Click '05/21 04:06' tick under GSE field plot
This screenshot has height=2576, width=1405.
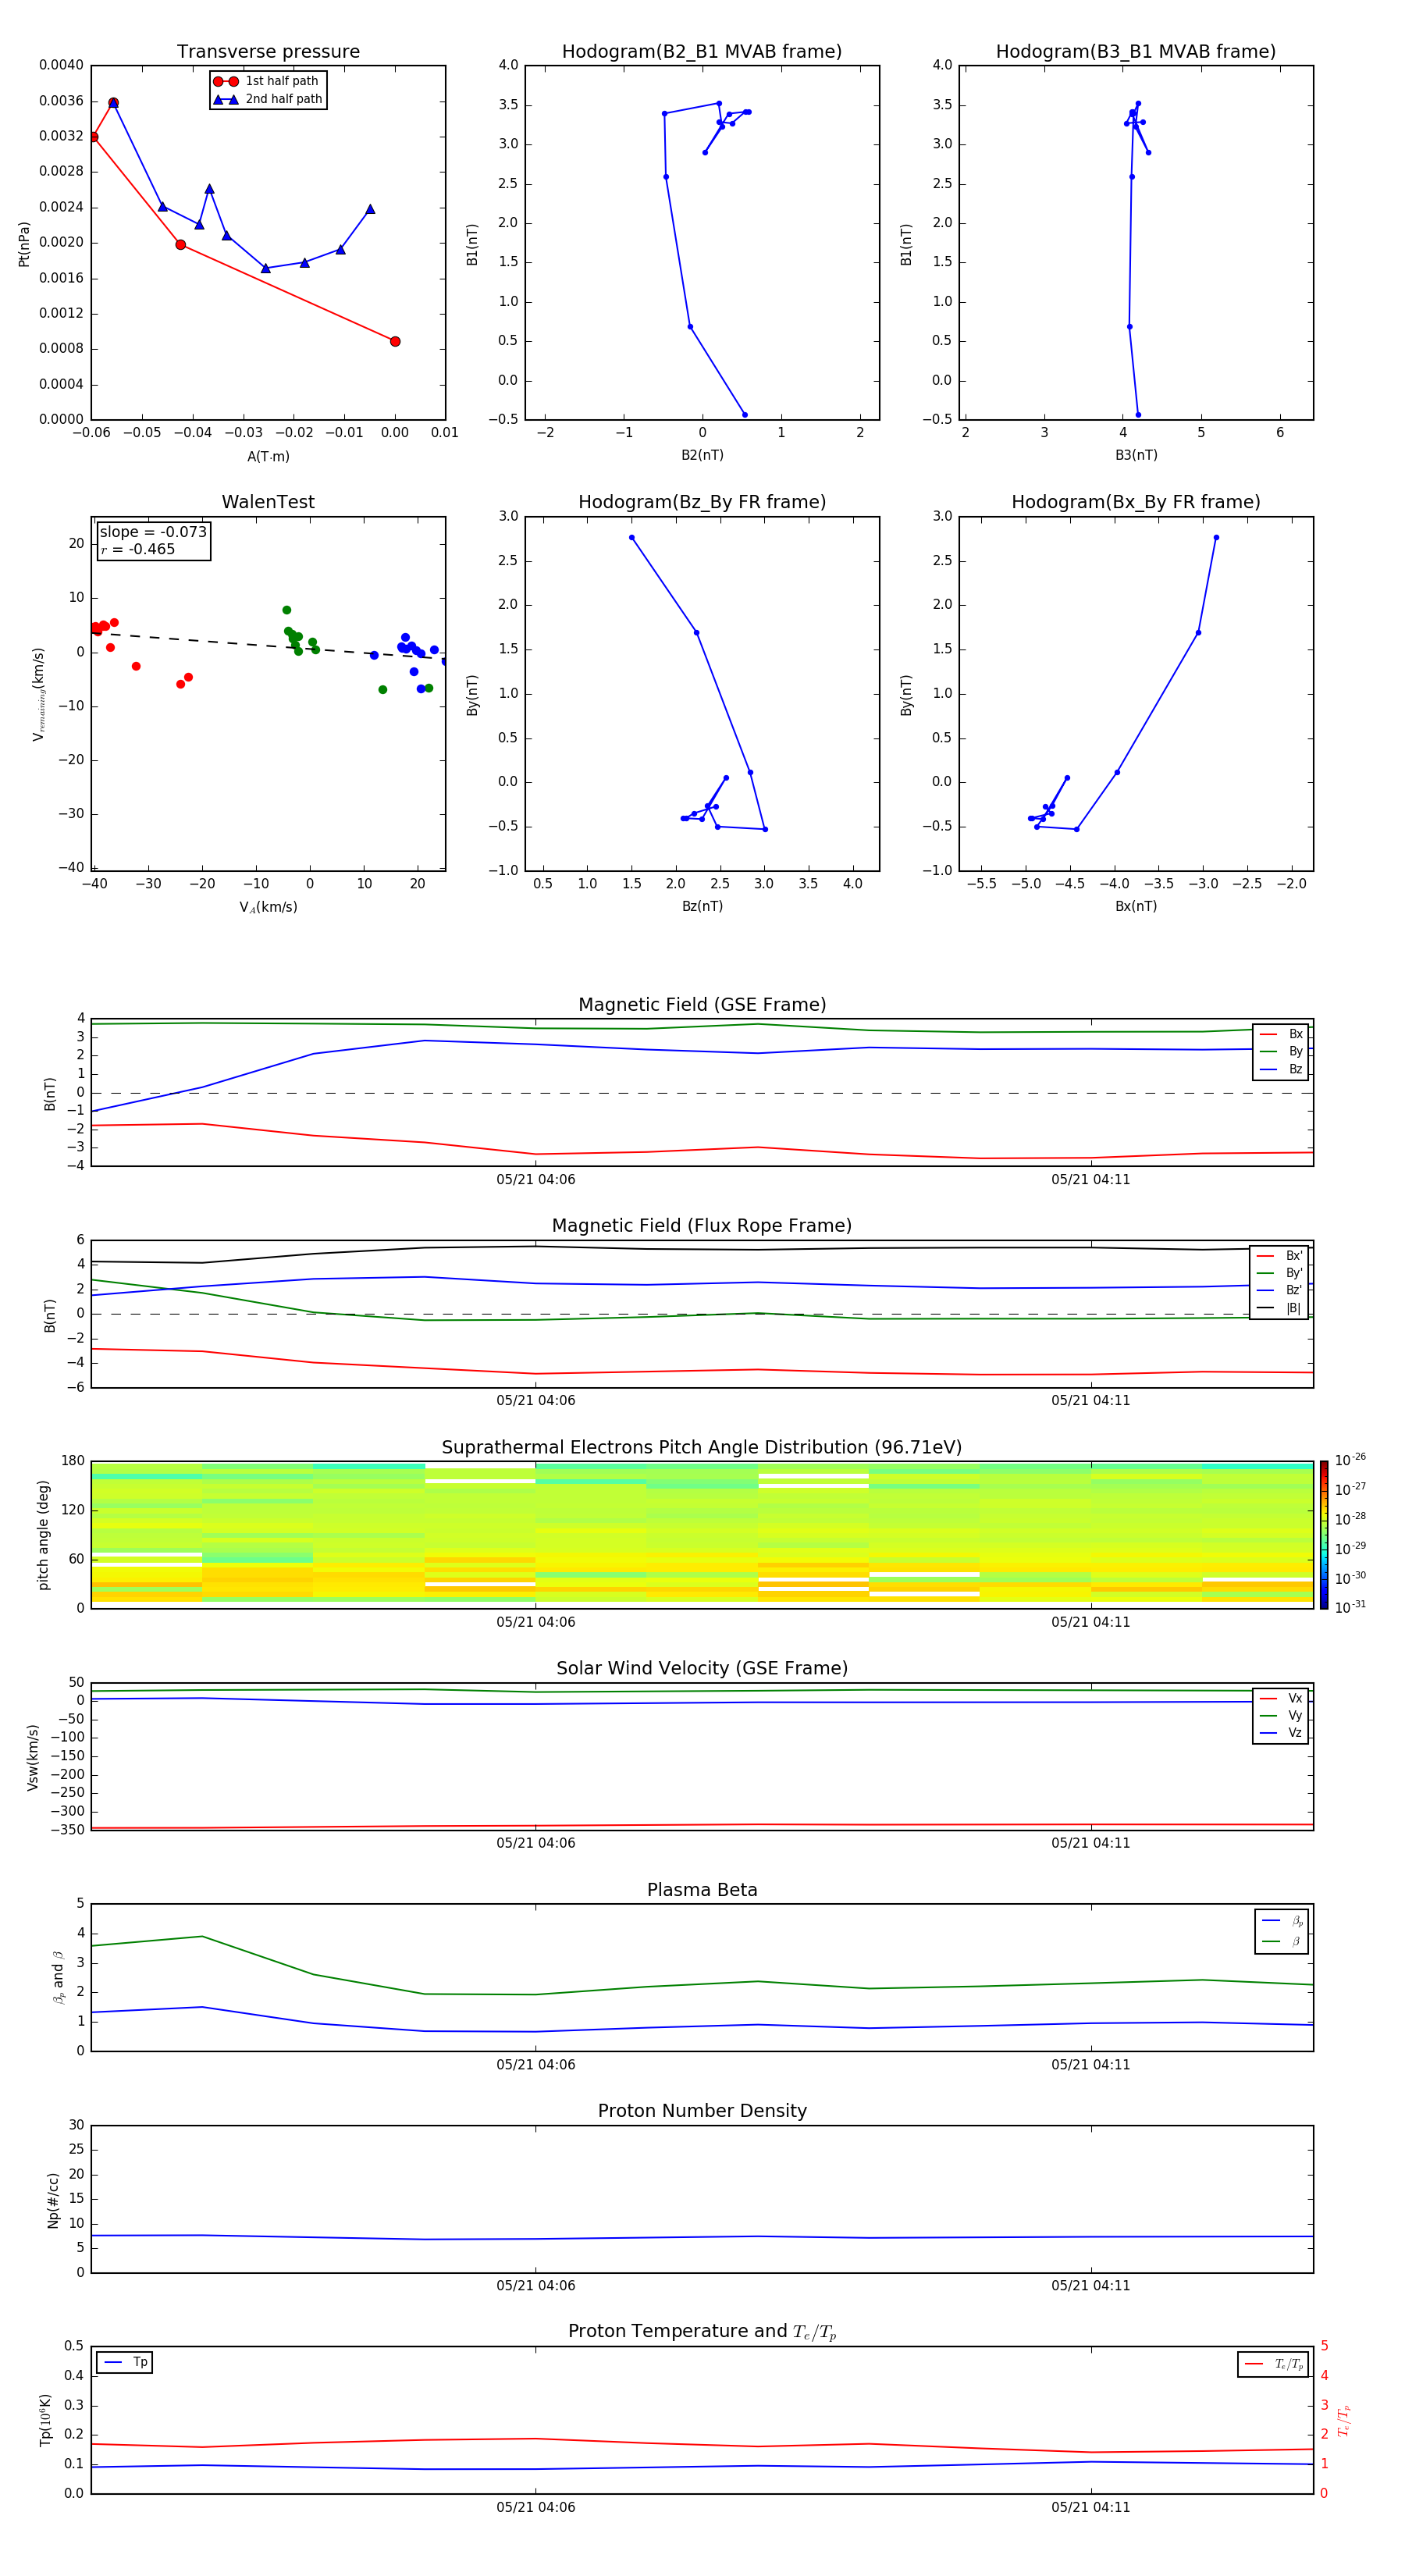536,1180
